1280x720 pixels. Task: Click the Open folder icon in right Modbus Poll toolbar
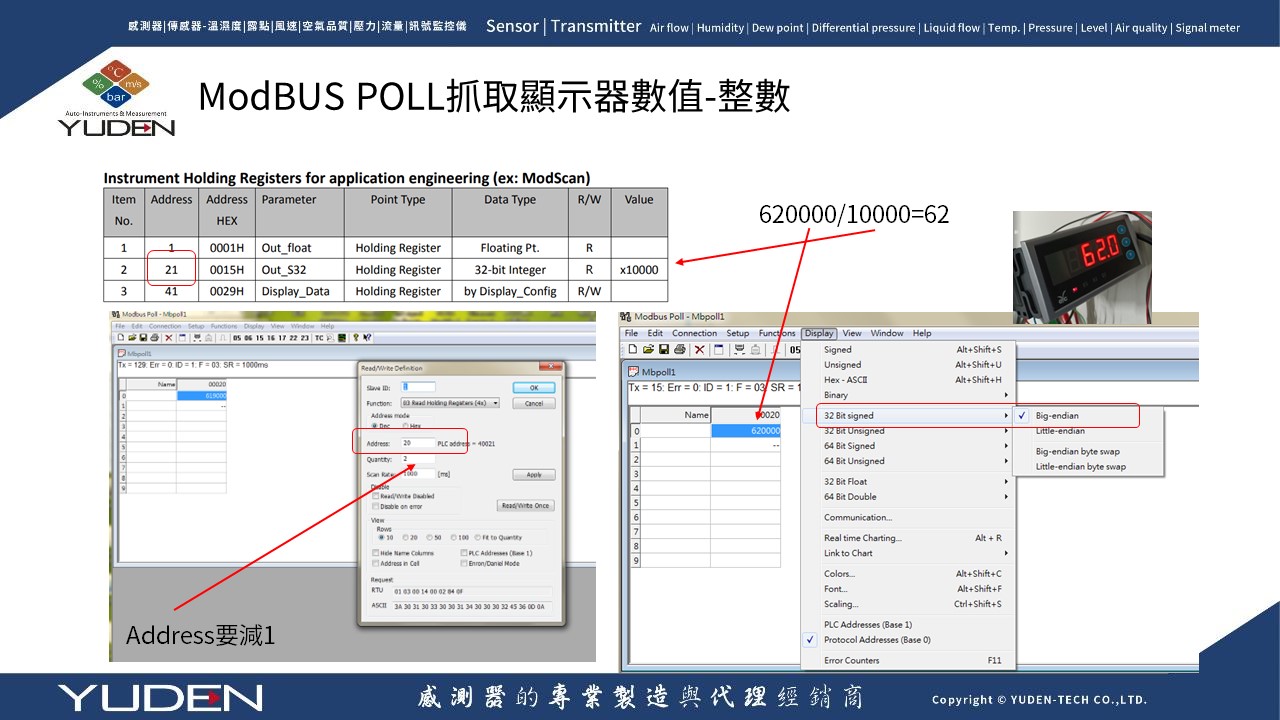[x=648, y=350]
